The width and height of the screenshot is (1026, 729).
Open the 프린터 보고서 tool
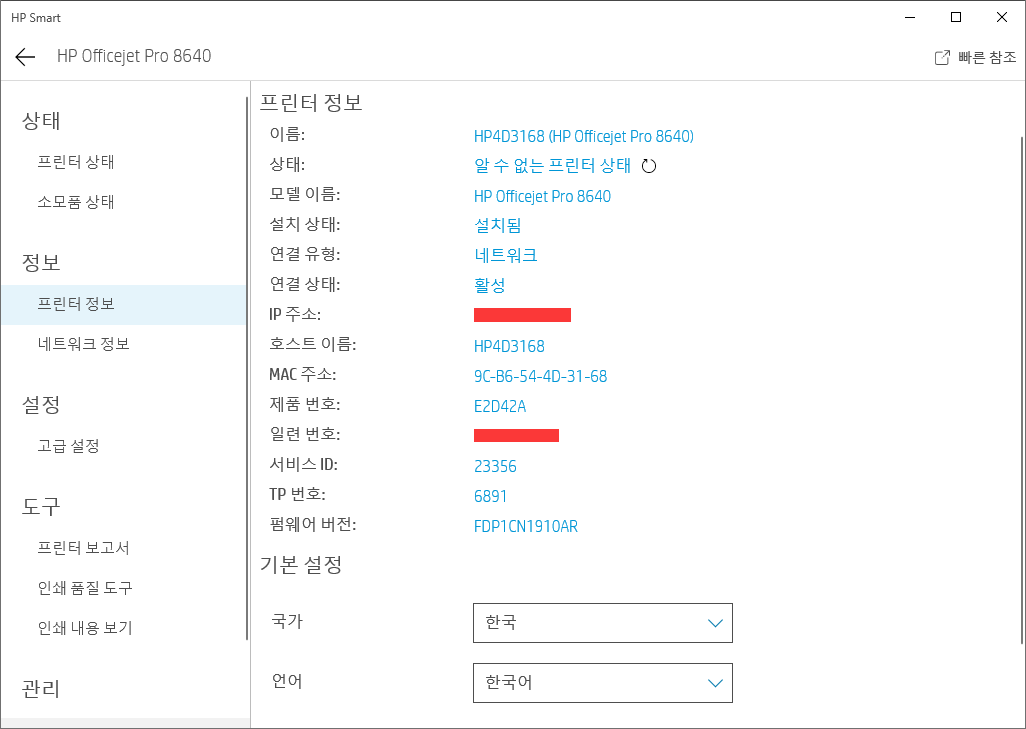click(84, 548)
